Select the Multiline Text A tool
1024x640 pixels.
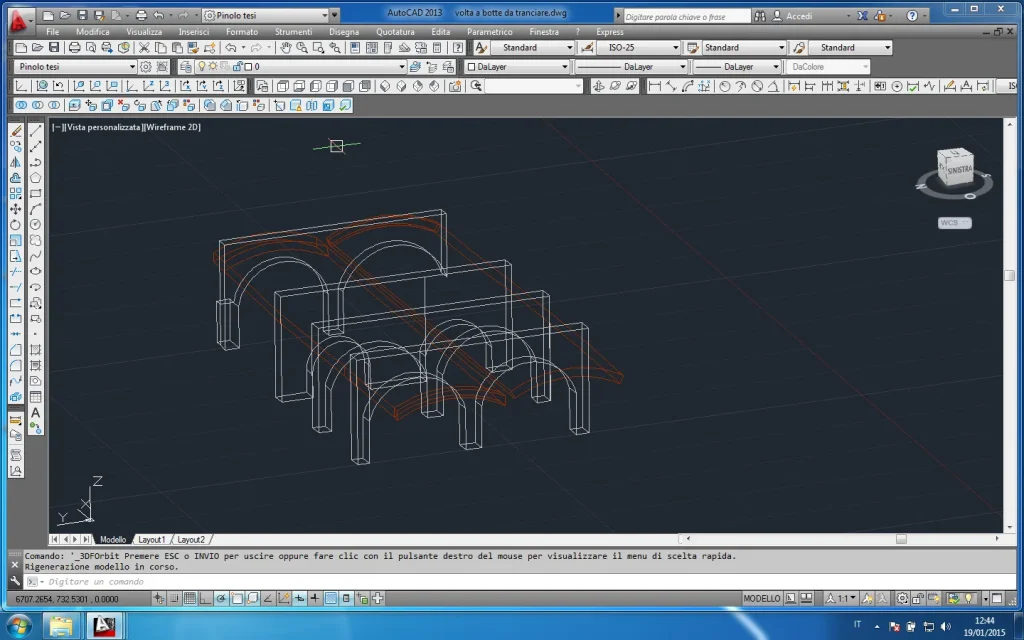35,413
